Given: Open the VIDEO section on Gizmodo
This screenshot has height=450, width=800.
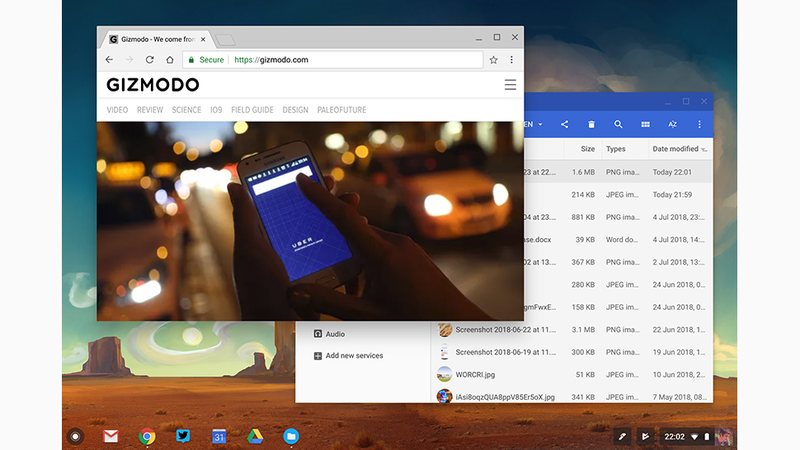Looking at the screenshot, I should point(117,110).
